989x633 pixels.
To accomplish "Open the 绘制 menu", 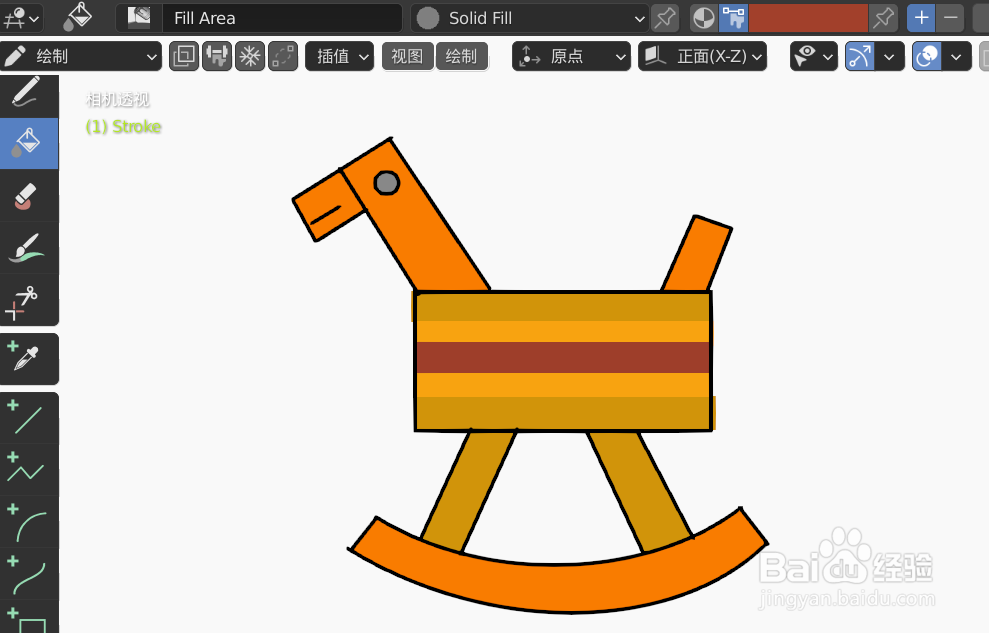I will pos(462,57).
